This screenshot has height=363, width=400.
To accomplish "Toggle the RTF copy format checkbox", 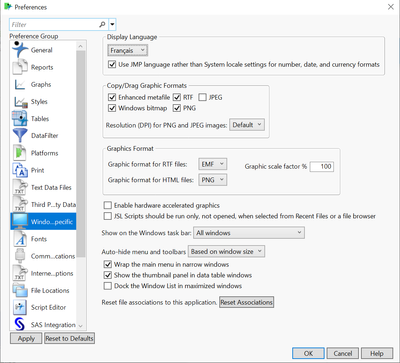I will (177, 97).
